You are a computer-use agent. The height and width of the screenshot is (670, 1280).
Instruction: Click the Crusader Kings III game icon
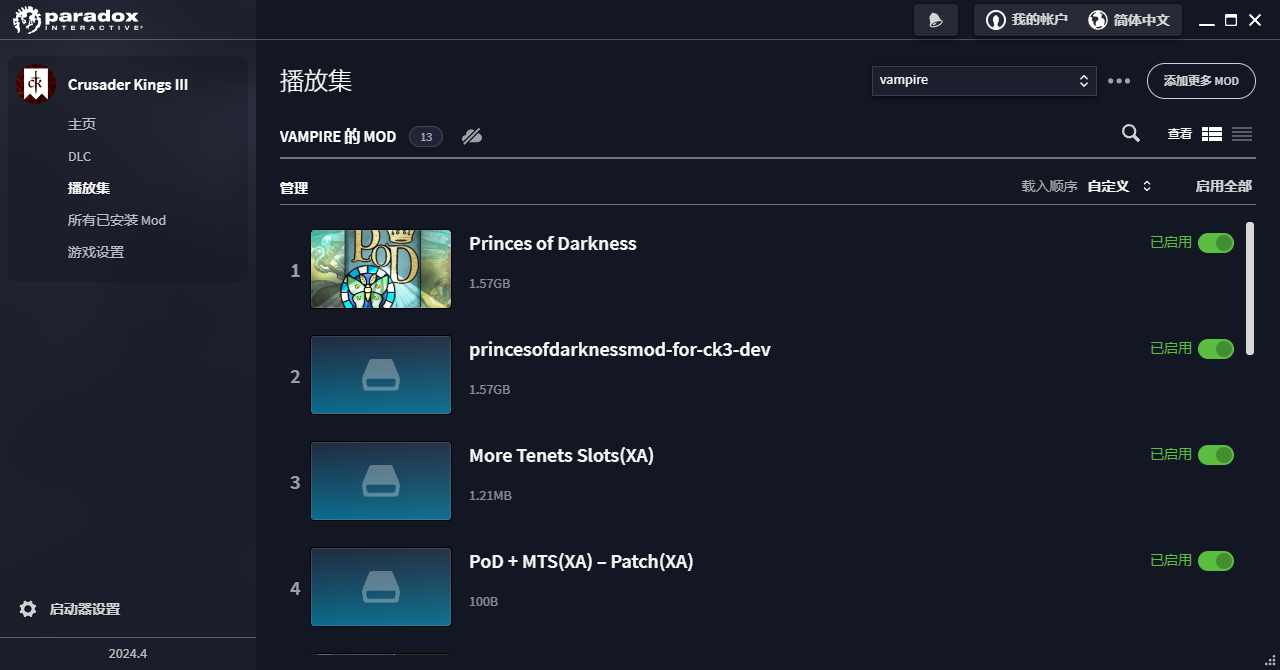(36, 84)
